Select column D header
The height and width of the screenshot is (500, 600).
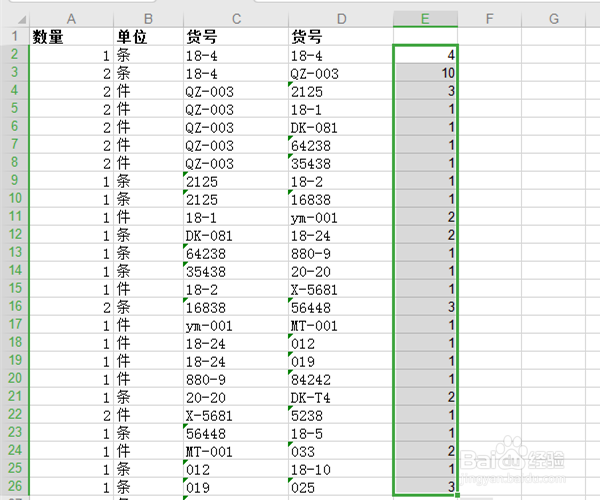click(341, 19)
